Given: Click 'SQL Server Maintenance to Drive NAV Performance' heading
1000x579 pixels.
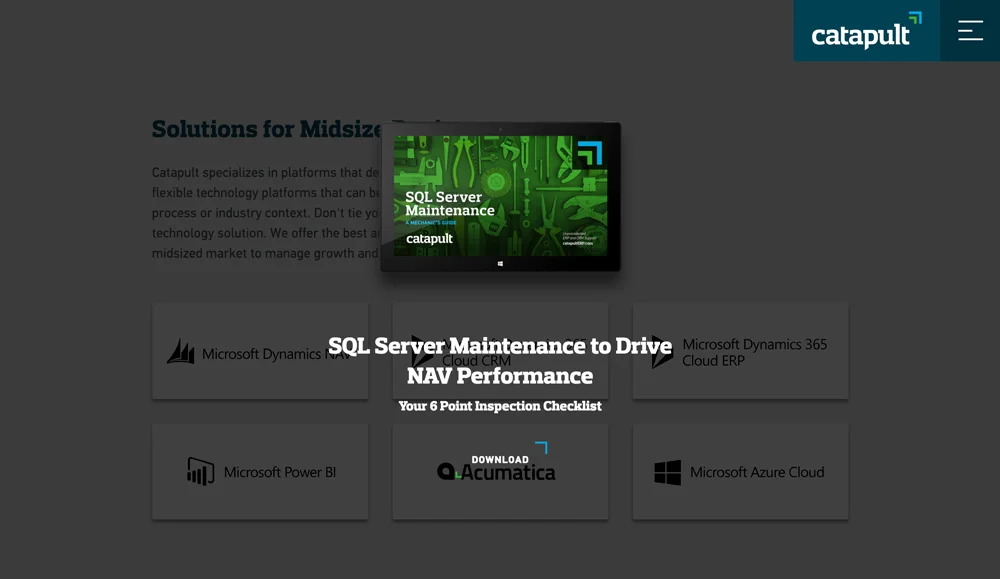Looking at the screenshot, I should (x=500, y=360).
